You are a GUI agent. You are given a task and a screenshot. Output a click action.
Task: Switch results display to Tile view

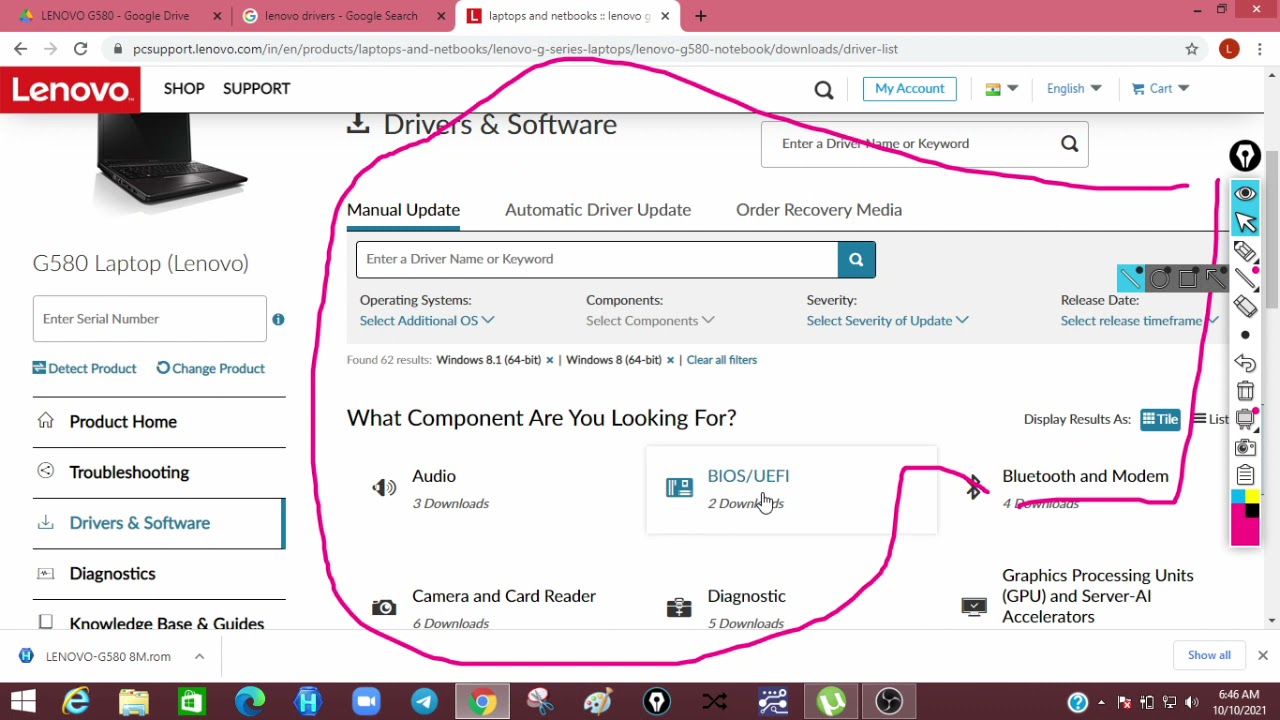click(x=1161, y=419)
